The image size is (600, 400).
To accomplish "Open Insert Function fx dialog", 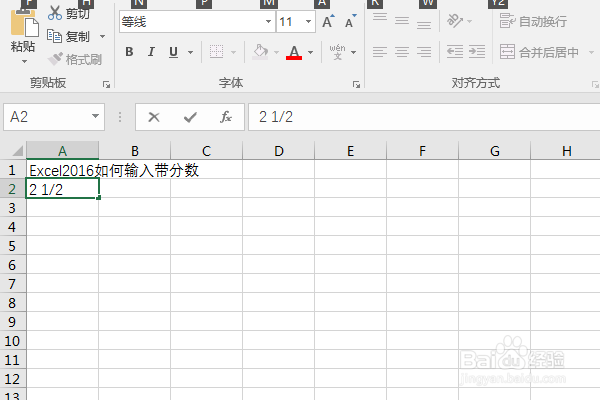I will pyautogui.click(x=226, y=117).
